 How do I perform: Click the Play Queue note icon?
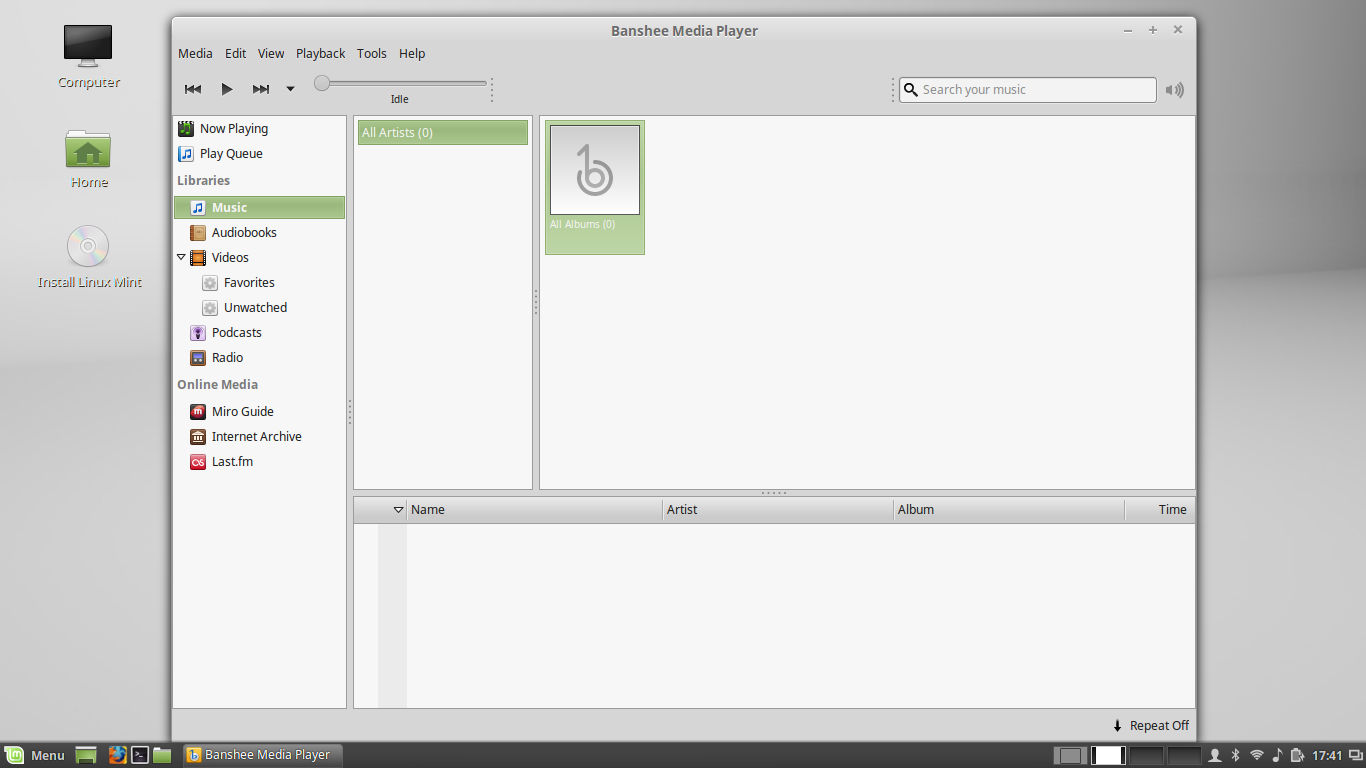point(186,154)
